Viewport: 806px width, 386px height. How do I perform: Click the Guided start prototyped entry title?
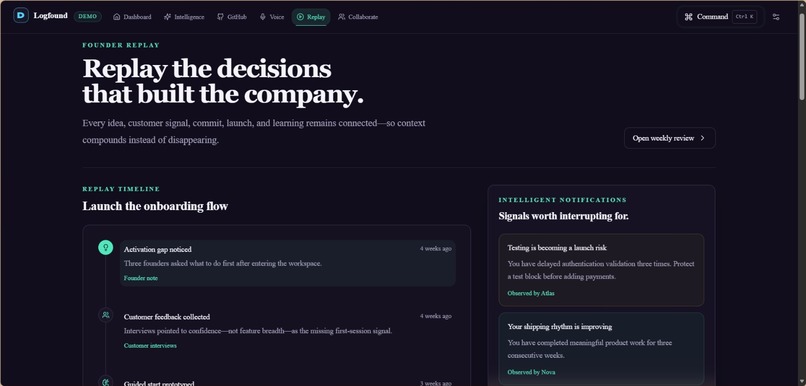(159, 383)
